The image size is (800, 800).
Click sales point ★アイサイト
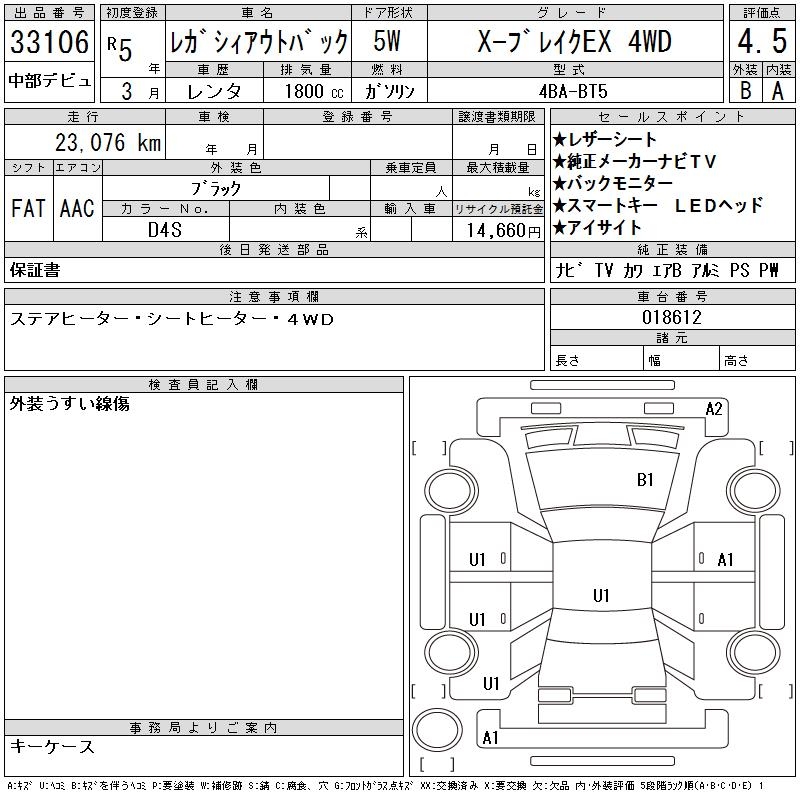pos(596,228)
